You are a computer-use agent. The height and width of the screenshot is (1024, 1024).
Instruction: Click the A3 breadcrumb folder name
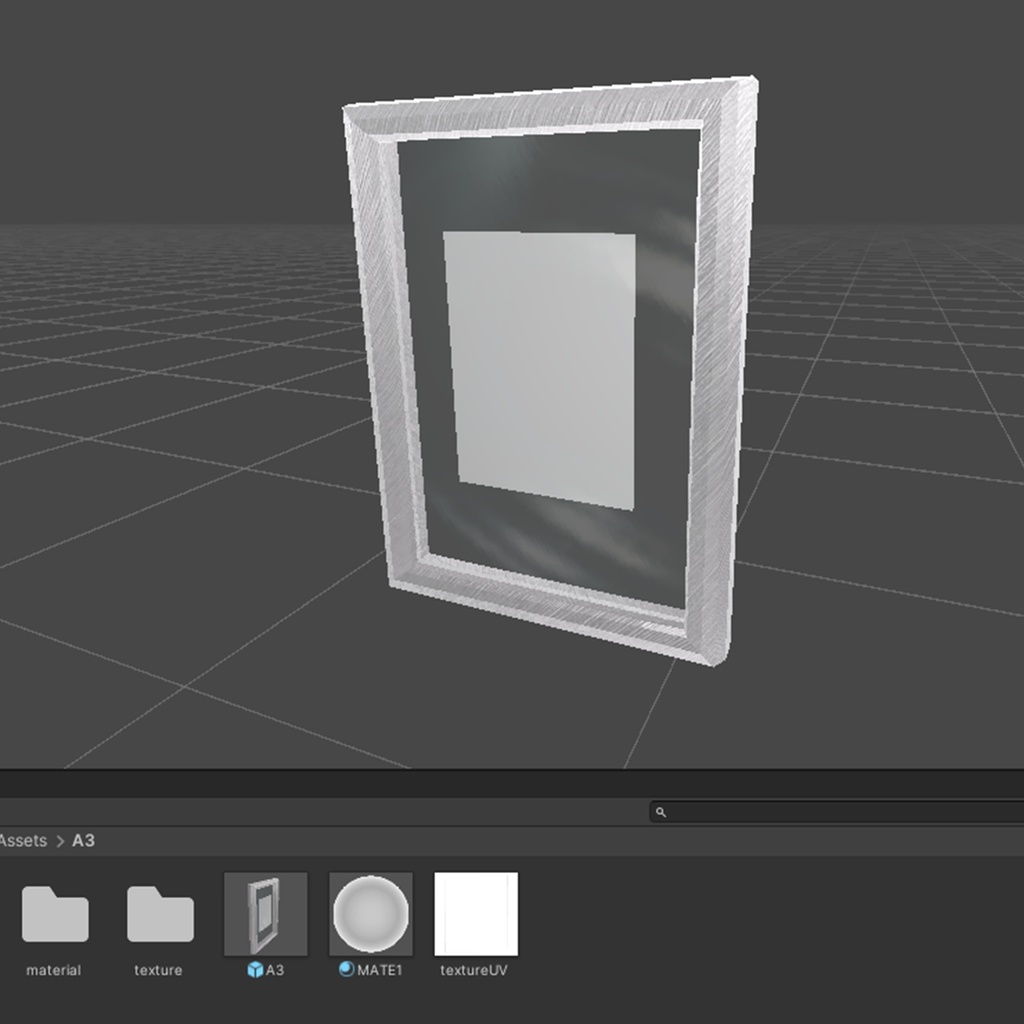83,840
